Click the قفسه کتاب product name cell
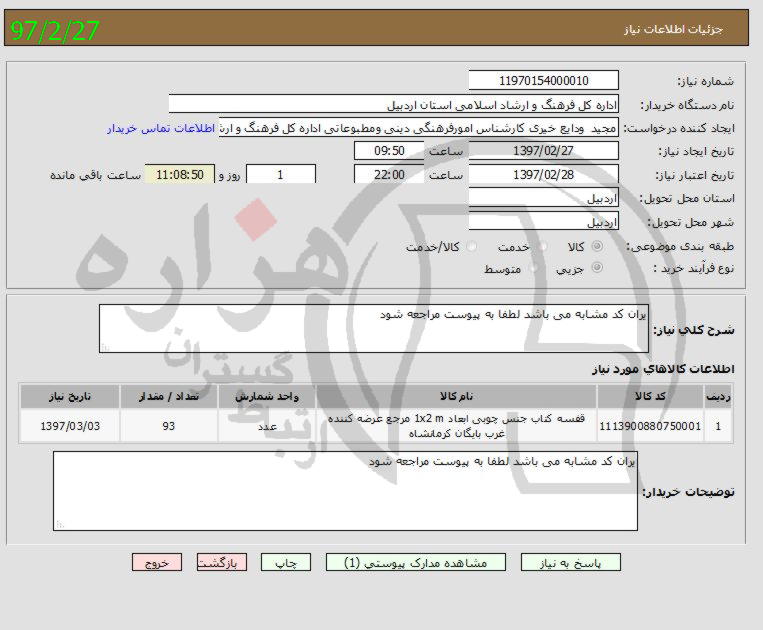 [x=456, y=426]
